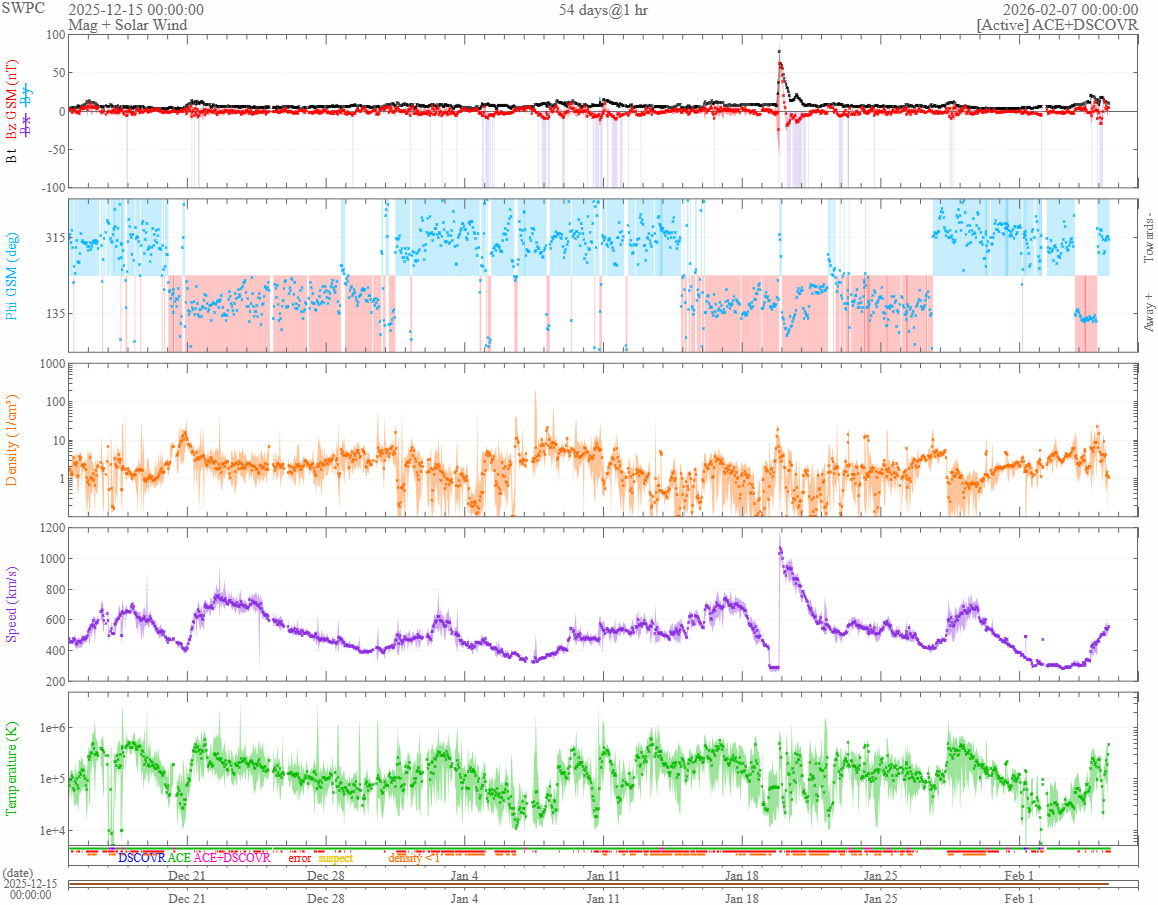Toggle the Phi GSM (deg) axis label
The height and width of the screenshot is (905, 1158).
click(11, 276)
